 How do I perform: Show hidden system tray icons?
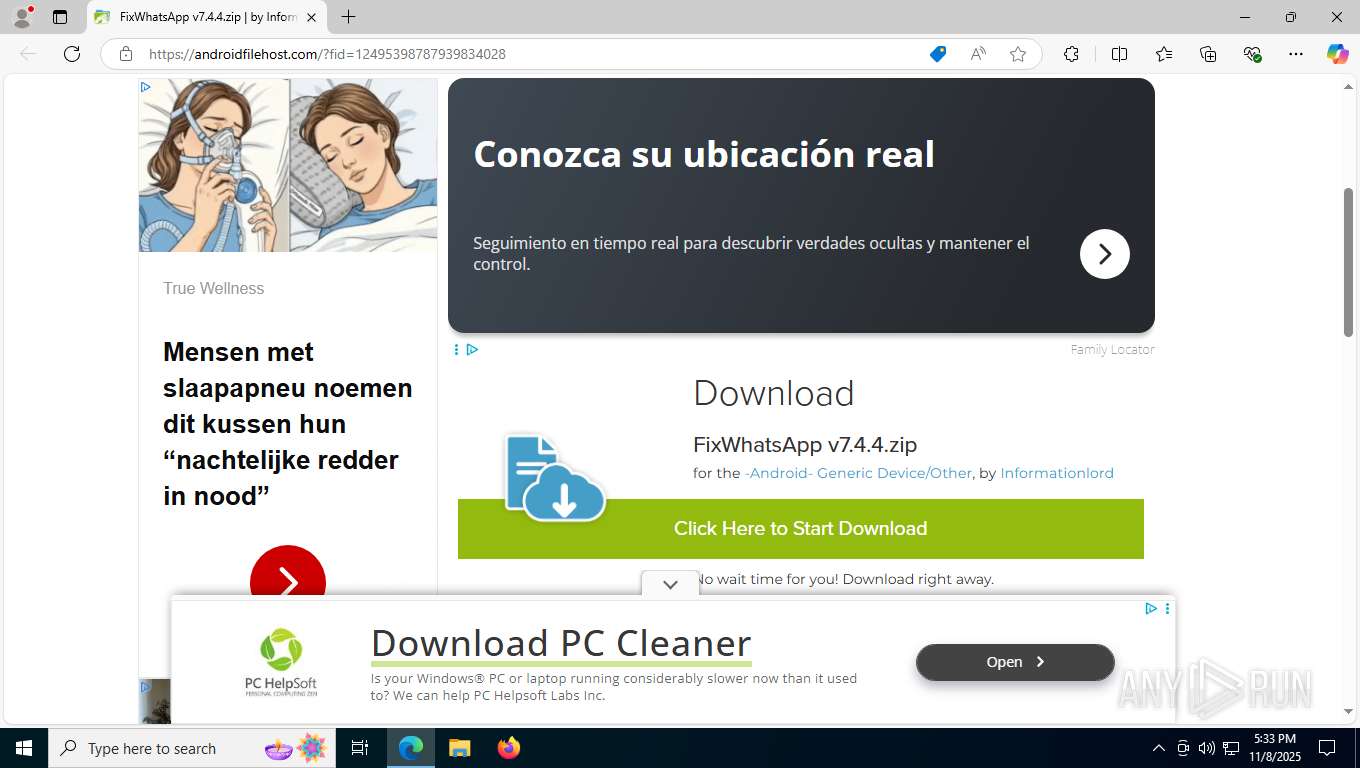(1159, 748)
